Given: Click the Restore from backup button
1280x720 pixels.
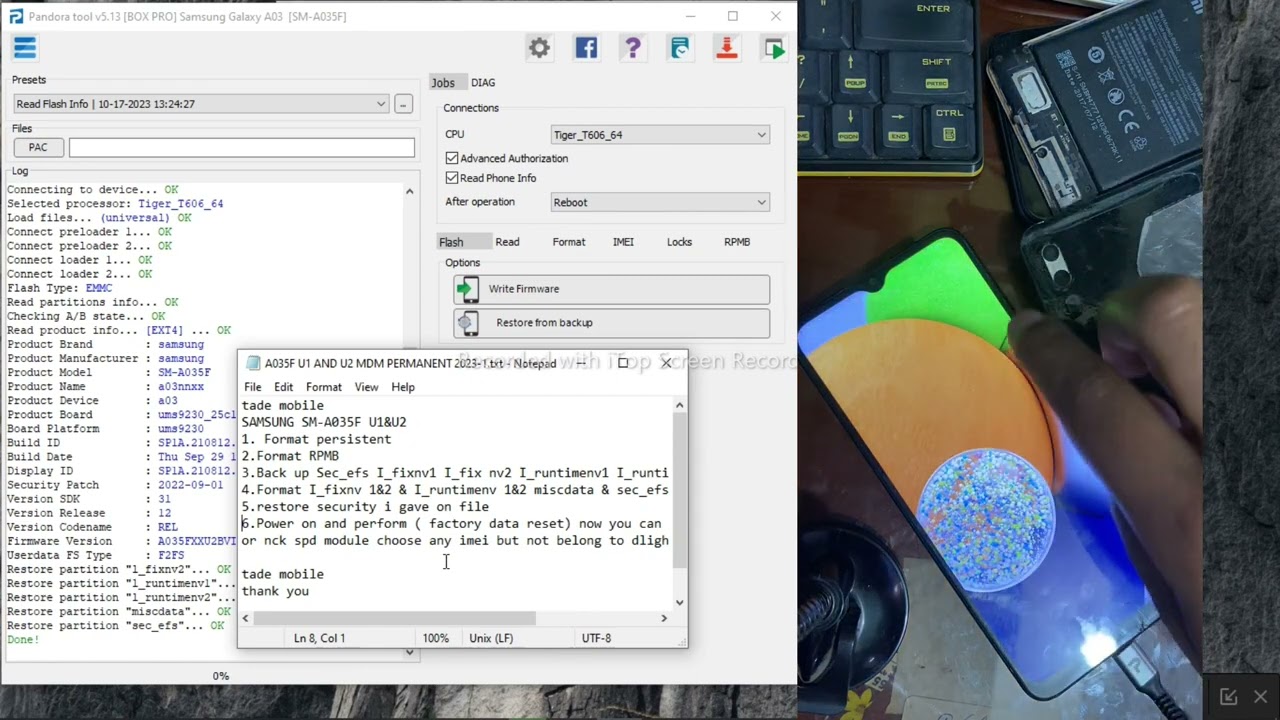Looking at the screenshot, I should [611, 323].
